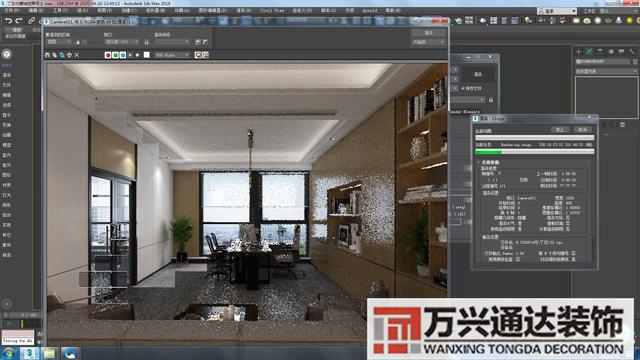Open Environment and Effects icon in frame window

205,42
